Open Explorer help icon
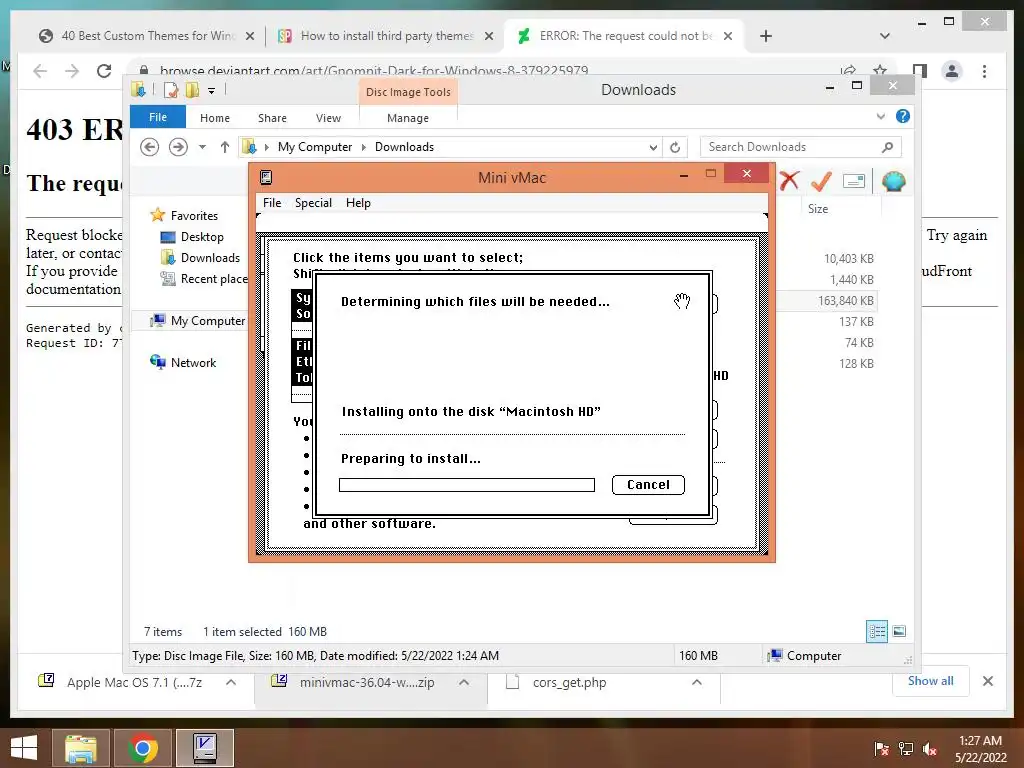The image size is (1024, 768). [x=903, y=116]
